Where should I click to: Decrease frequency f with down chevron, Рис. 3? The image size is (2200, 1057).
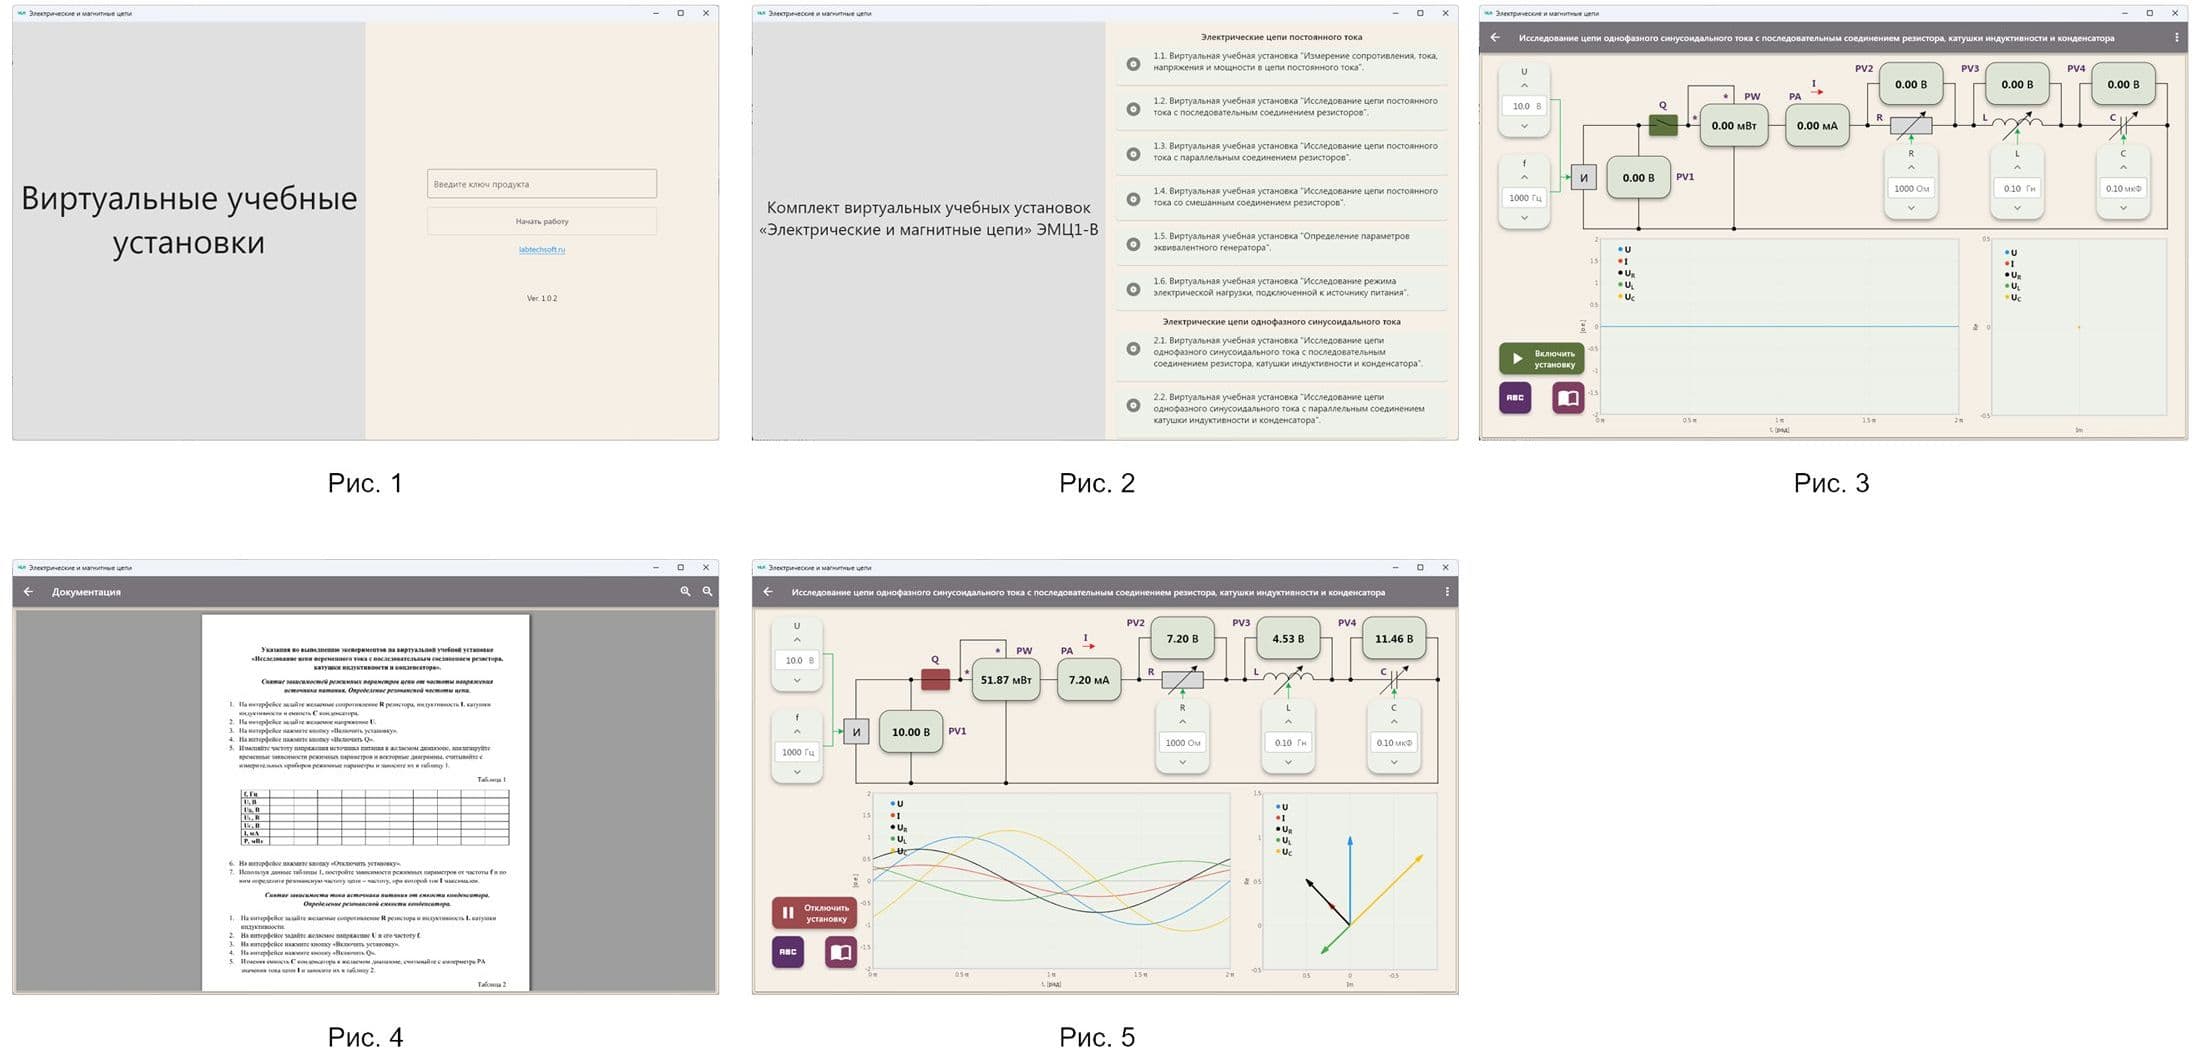tap(1524, 217)
